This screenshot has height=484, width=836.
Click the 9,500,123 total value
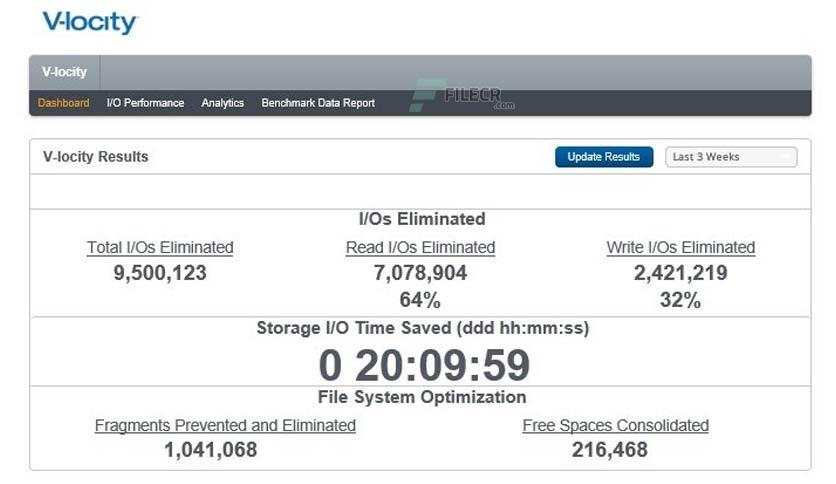pos(160,273)
